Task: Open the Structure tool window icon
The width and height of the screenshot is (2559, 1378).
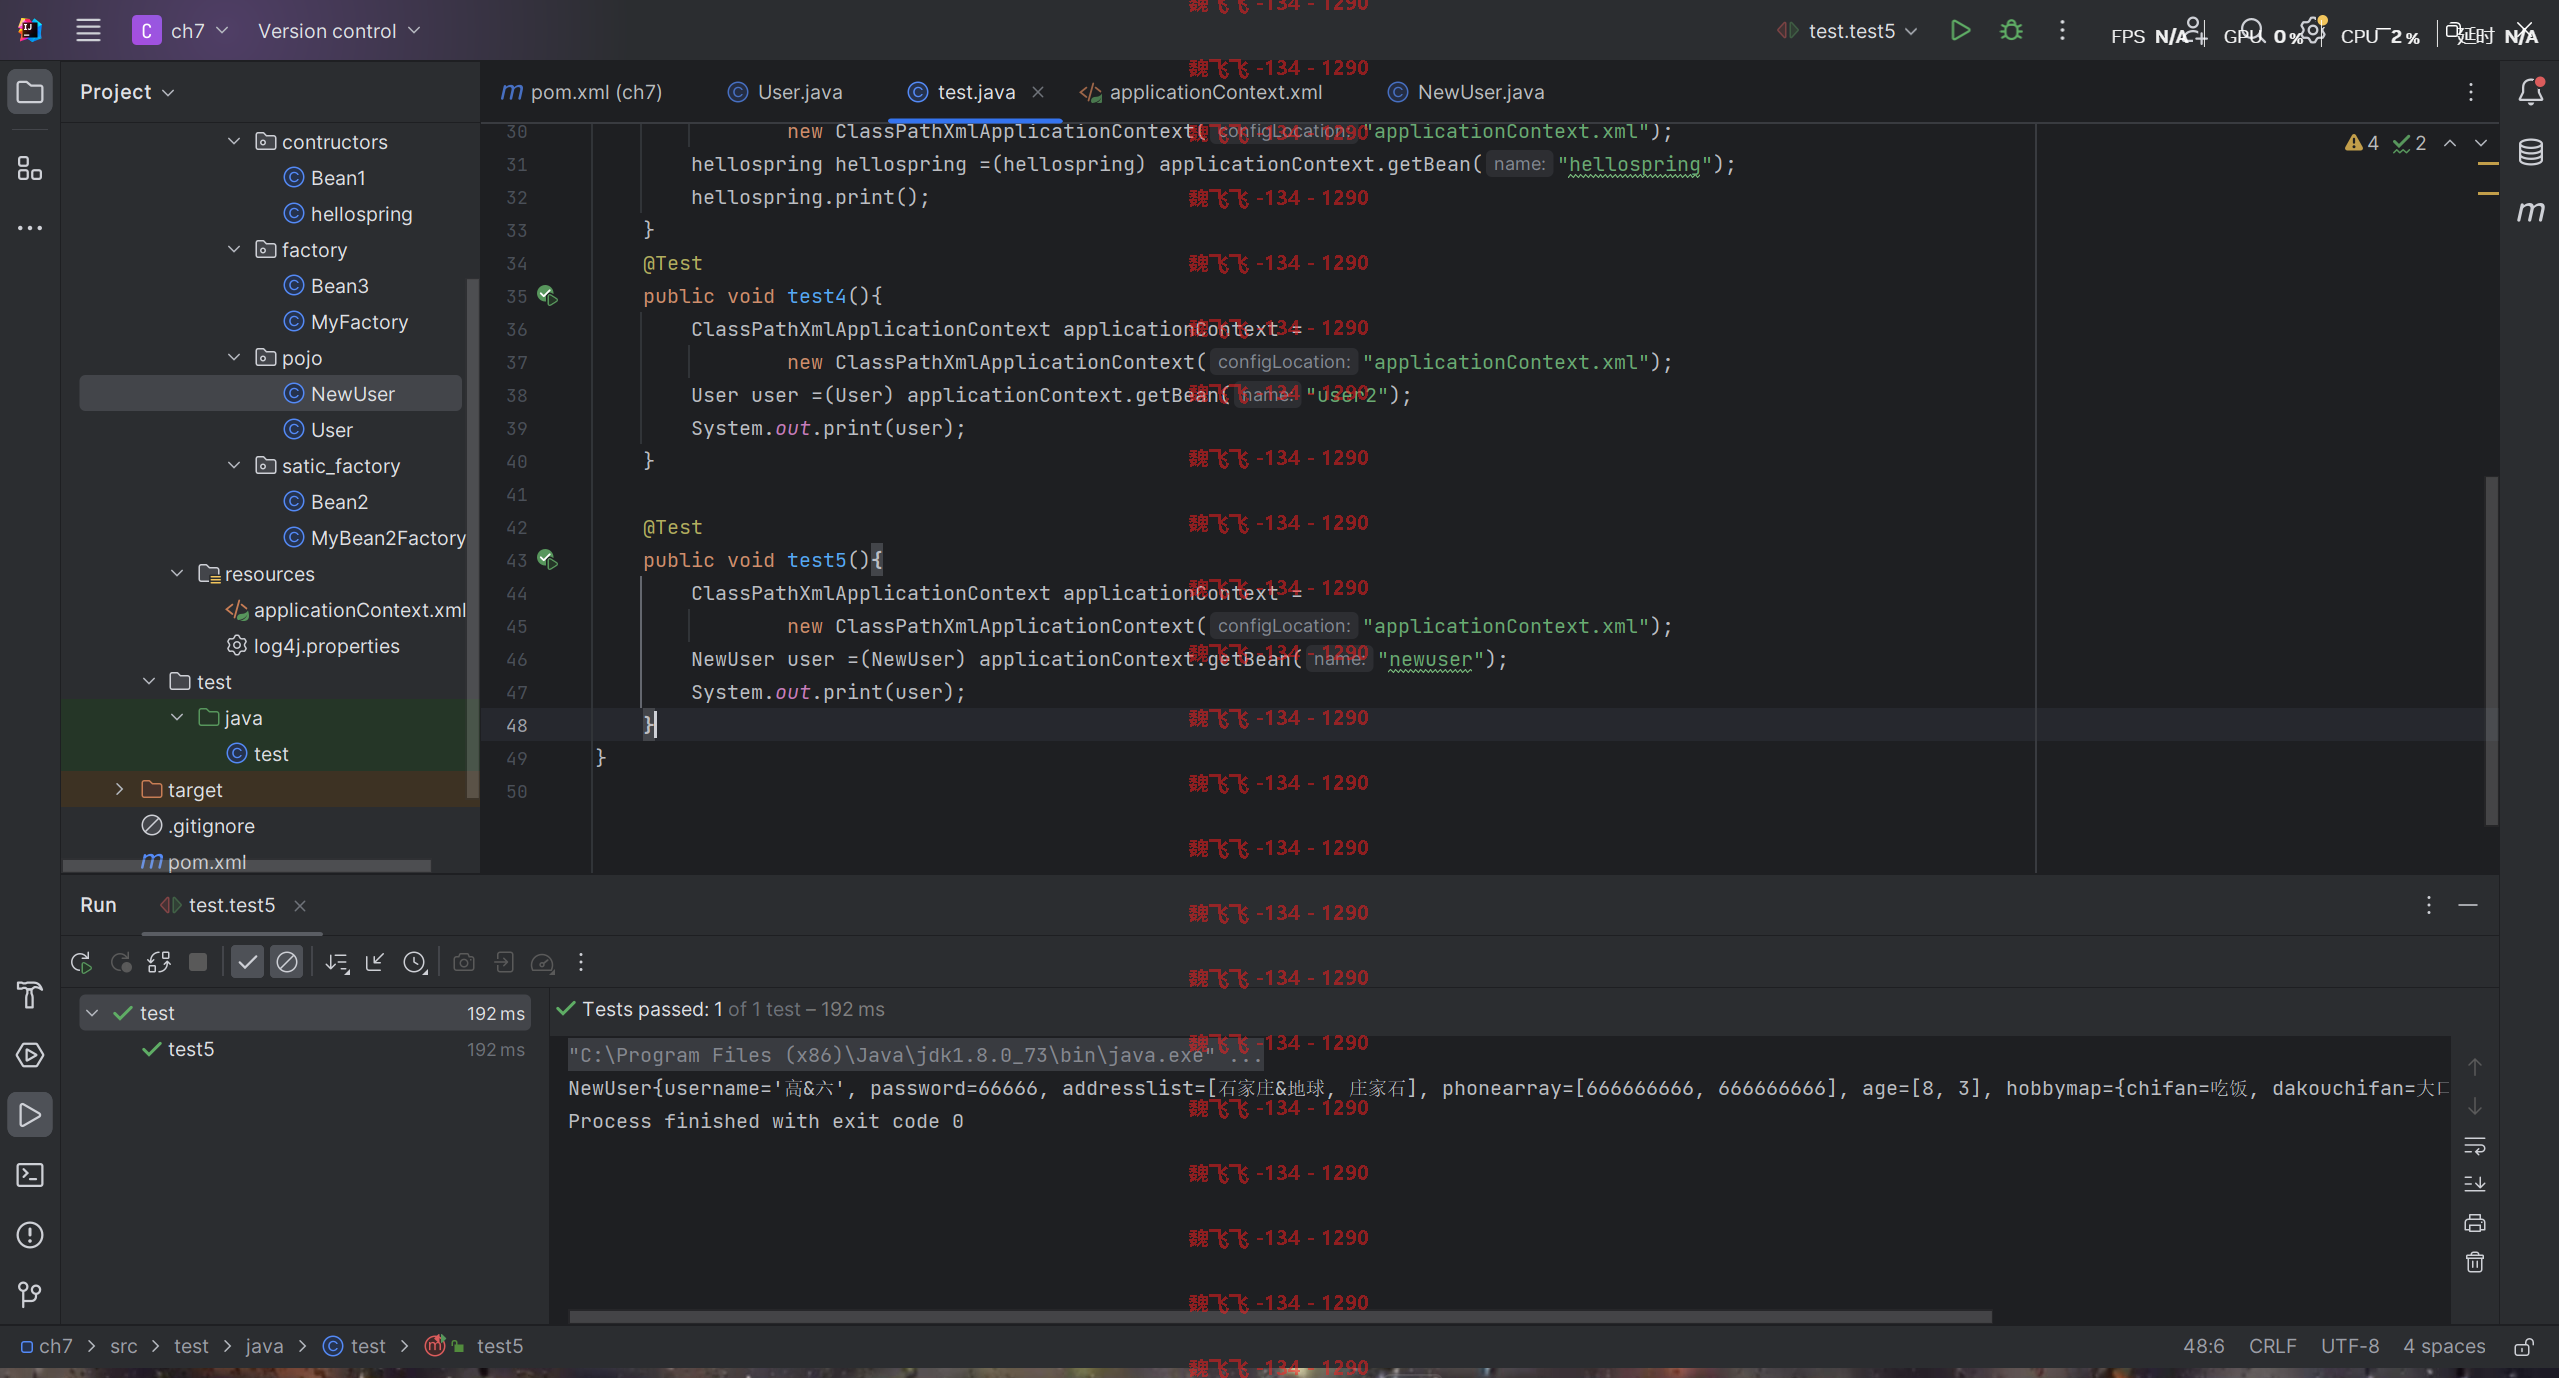Action: pyautogui.click(x=30, y=168)
